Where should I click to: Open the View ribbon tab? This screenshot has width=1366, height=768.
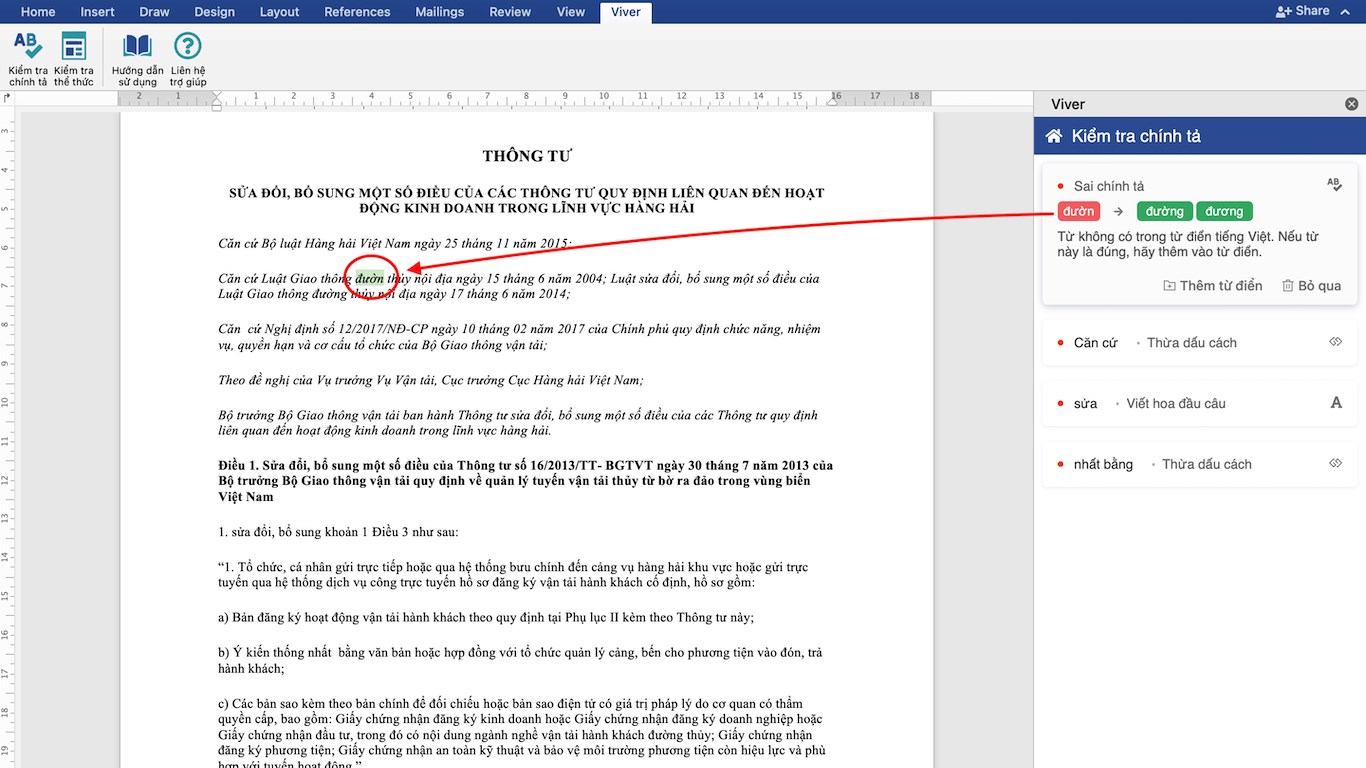coord(571,12)
